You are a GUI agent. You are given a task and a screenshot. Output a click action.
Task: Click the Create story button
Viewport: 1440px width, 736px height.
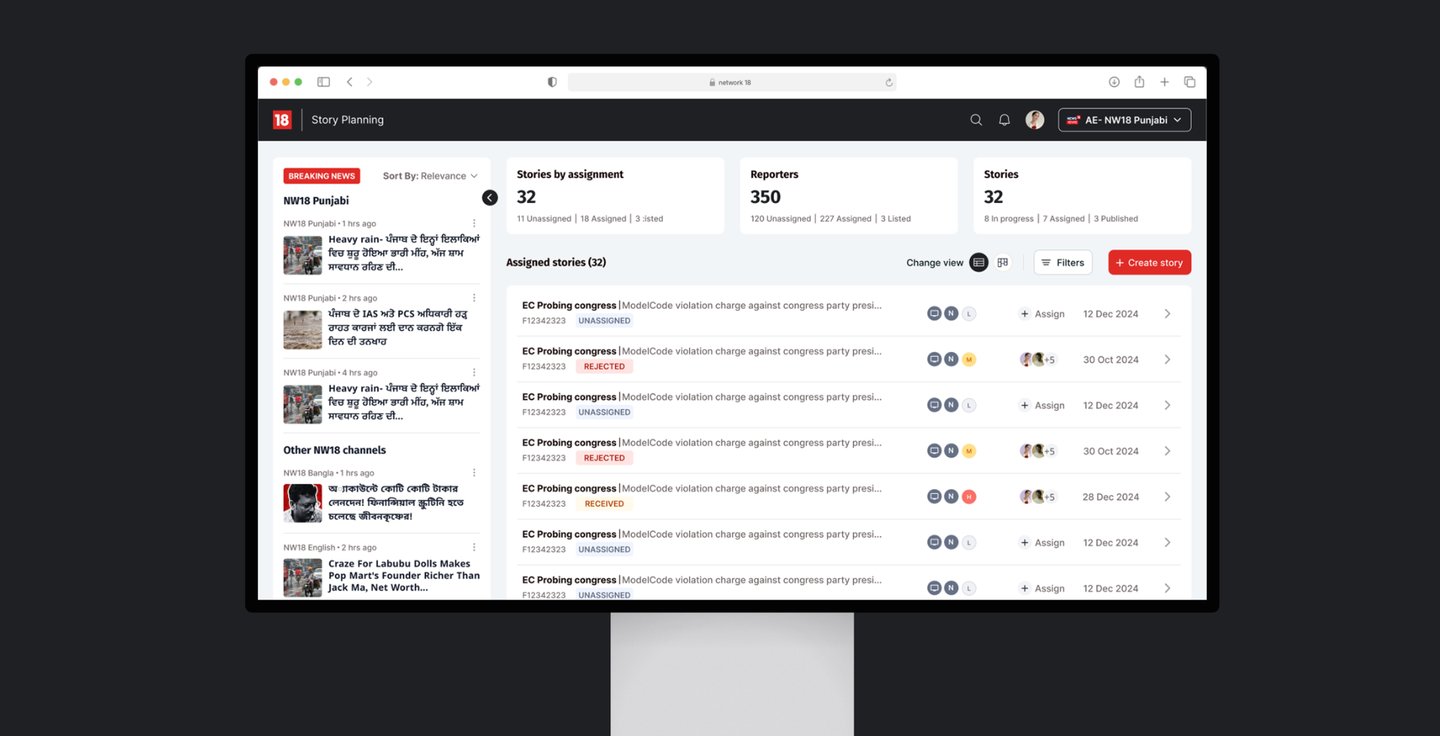(x=1149, y=263)
